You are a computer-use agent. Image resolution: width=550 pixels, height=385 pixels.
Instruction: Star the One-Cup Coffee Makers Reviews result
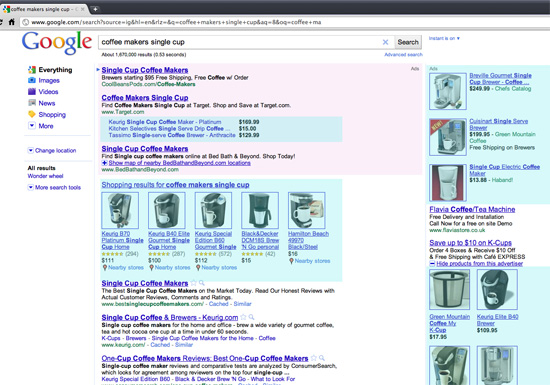pyautogui.click(x=314, y=358)
